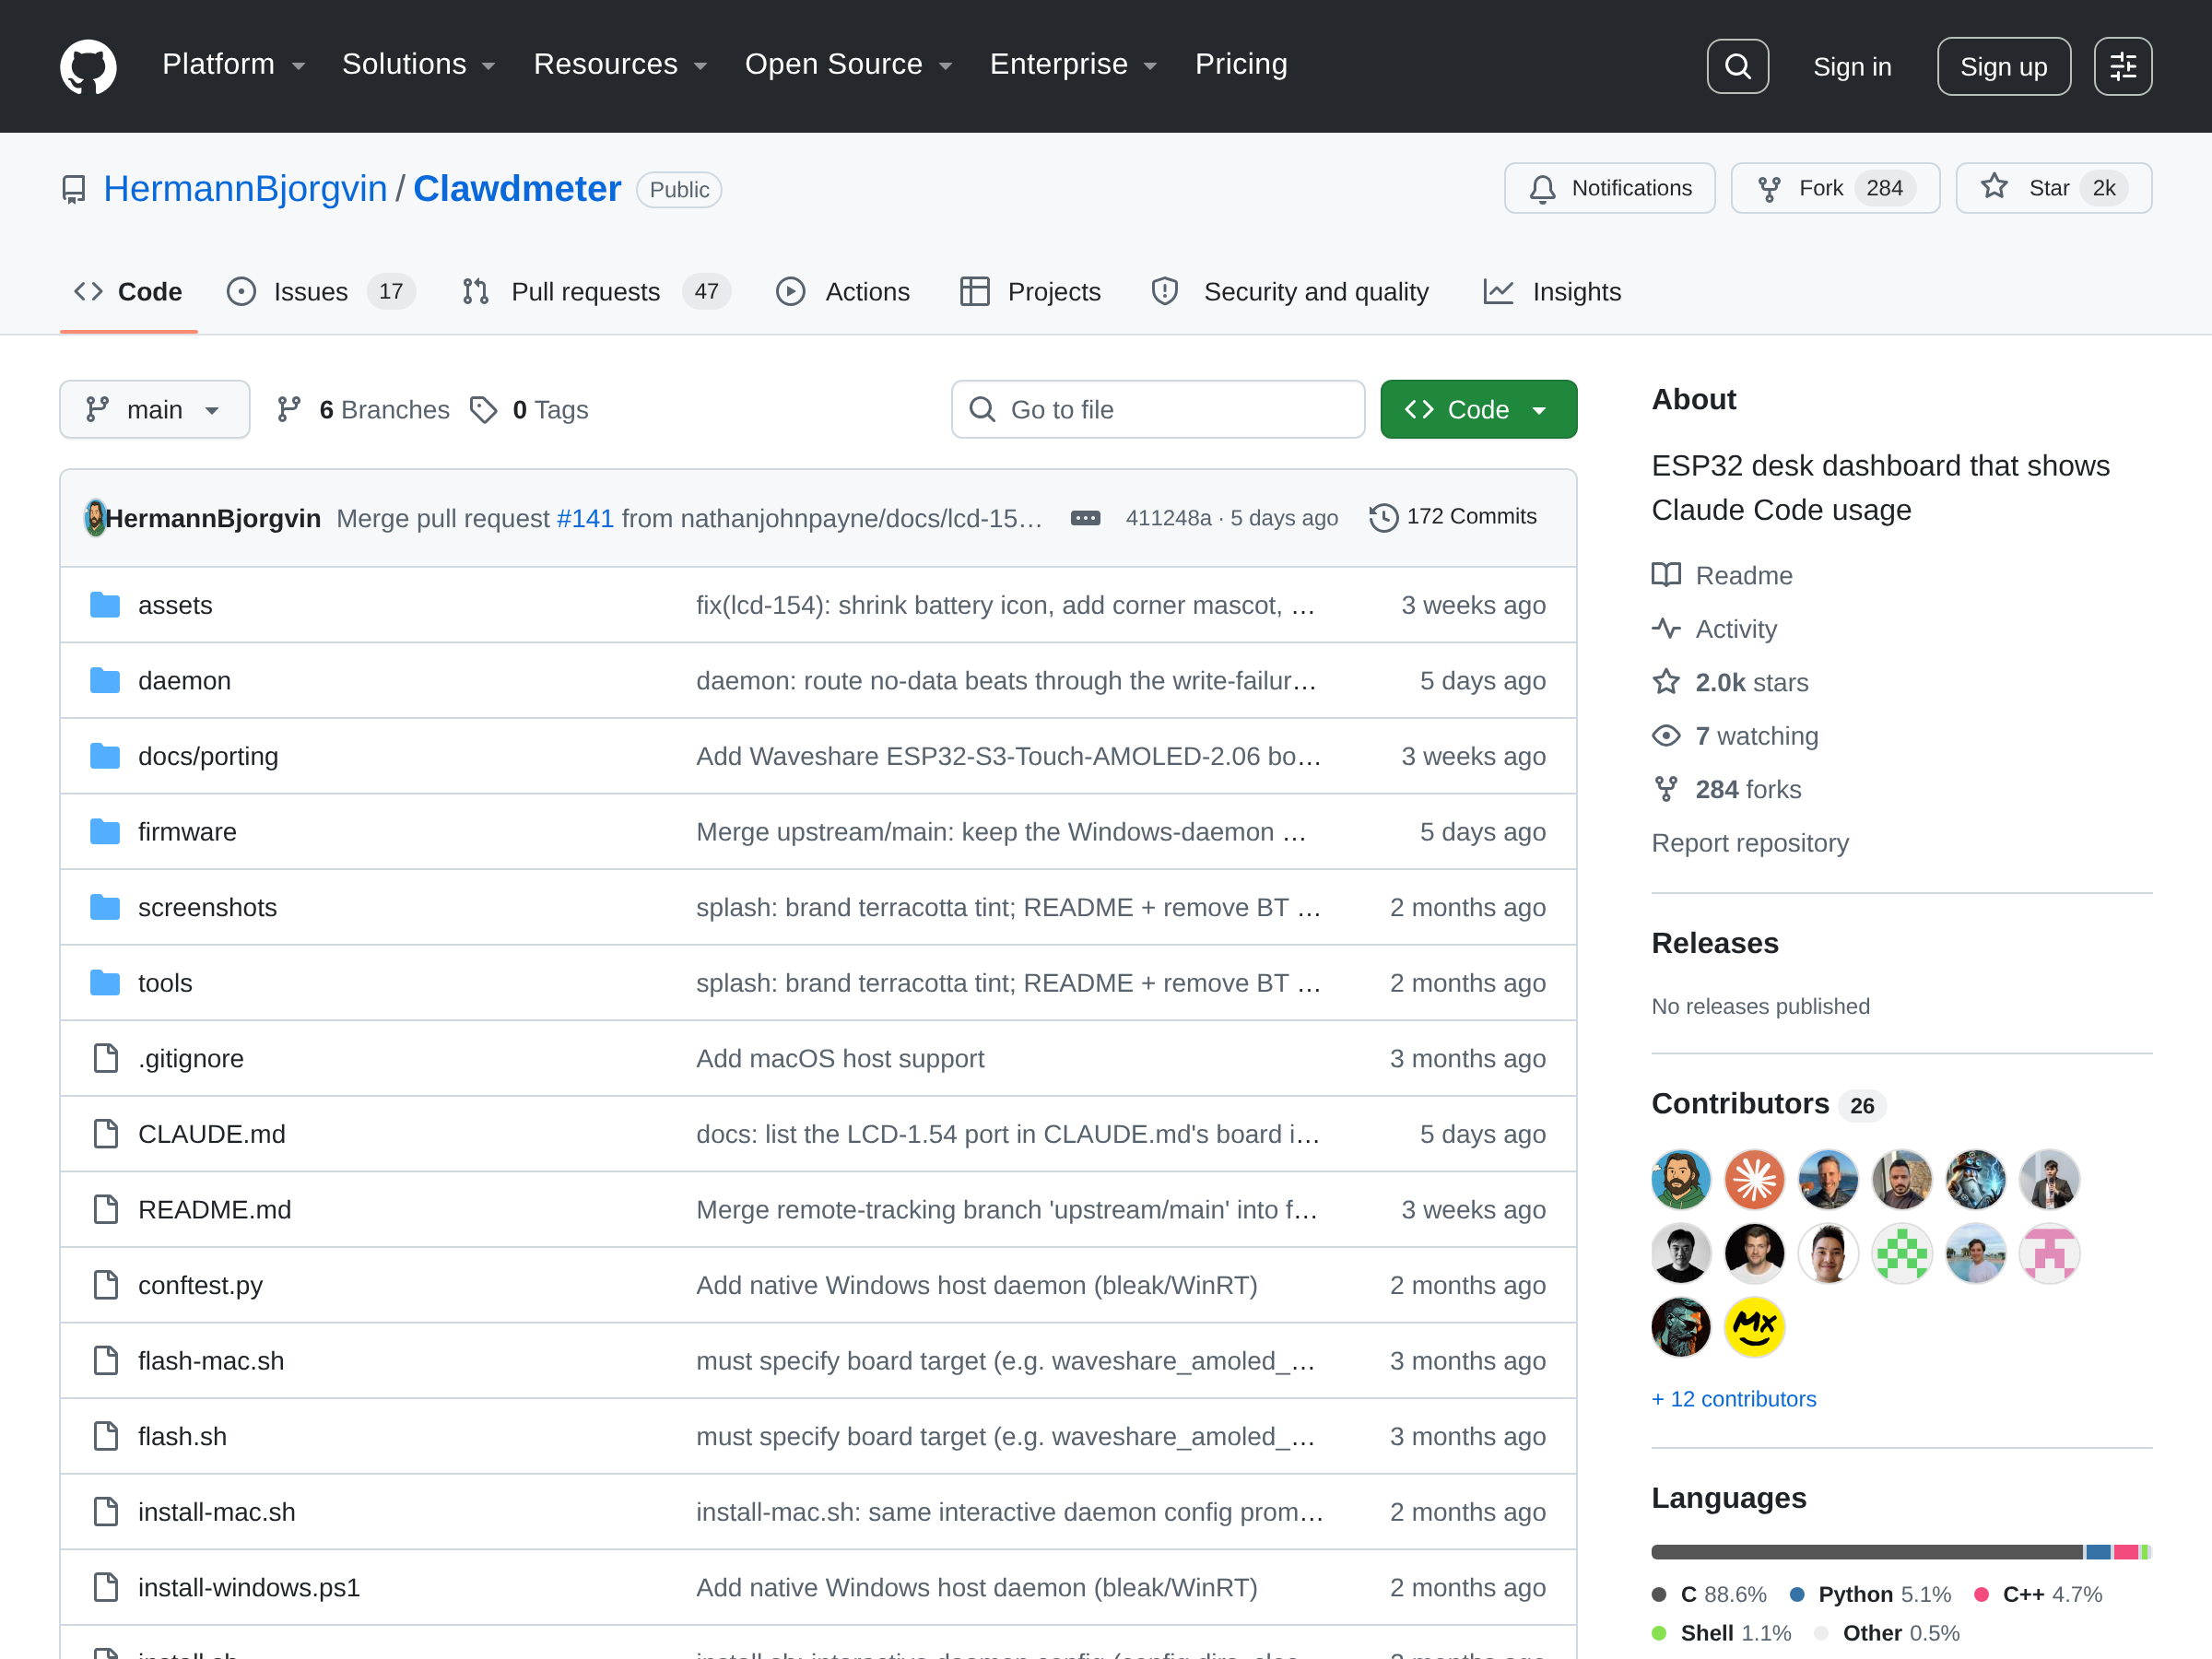Open the Pricing link
The width and height of the screenshot is (2212, 1659).
(1241, 64)
